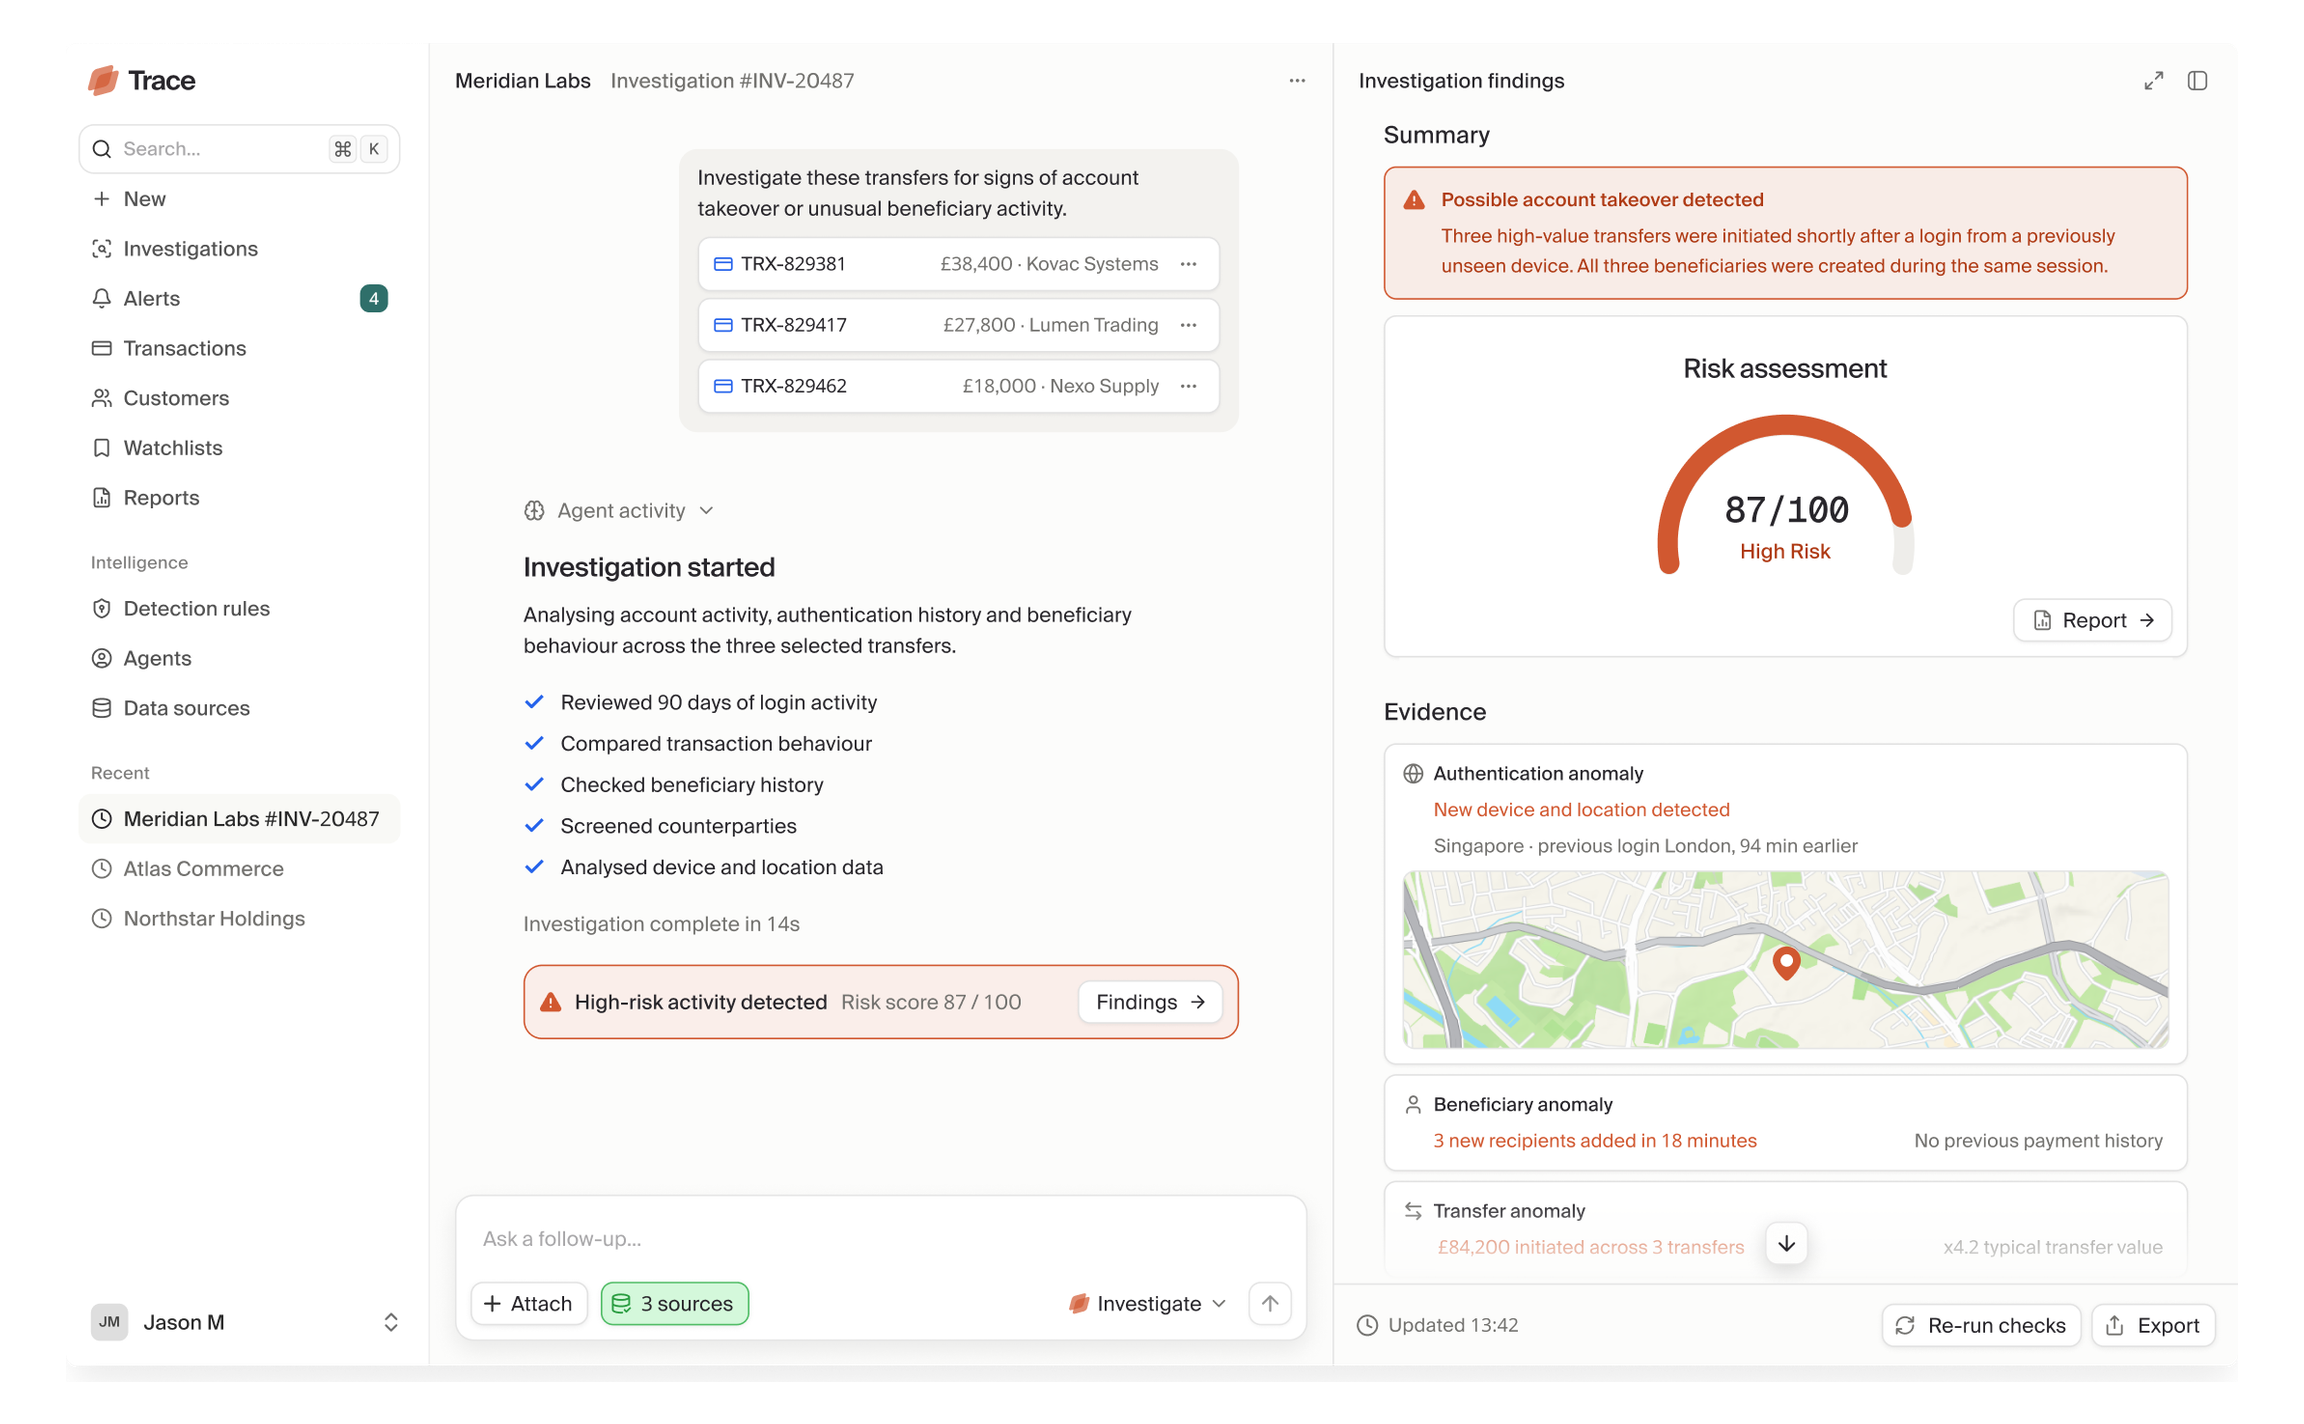Open the investigation header more options menu

tap(1297, 81)
